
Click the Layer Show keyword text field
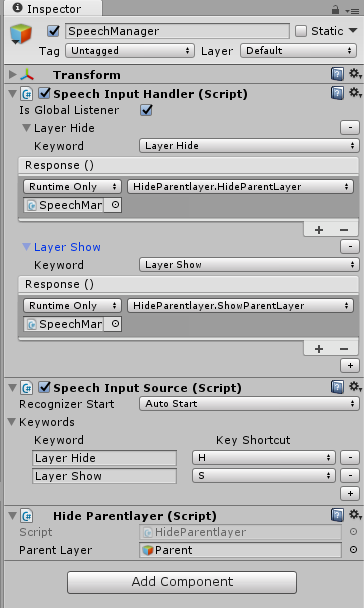(104, 476)
